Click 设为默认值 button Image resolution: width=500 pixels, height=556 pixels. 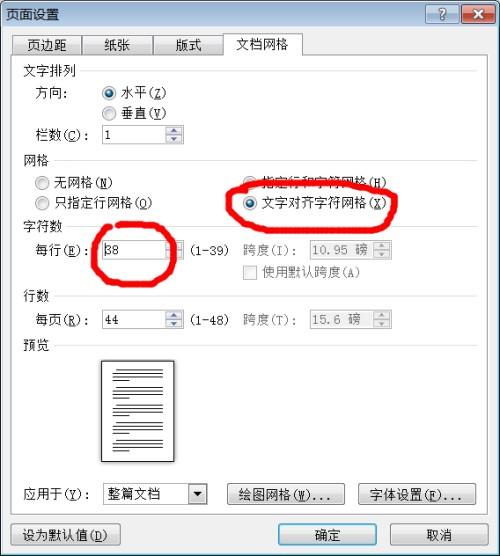pyautogui.click(x=66, y=535)
